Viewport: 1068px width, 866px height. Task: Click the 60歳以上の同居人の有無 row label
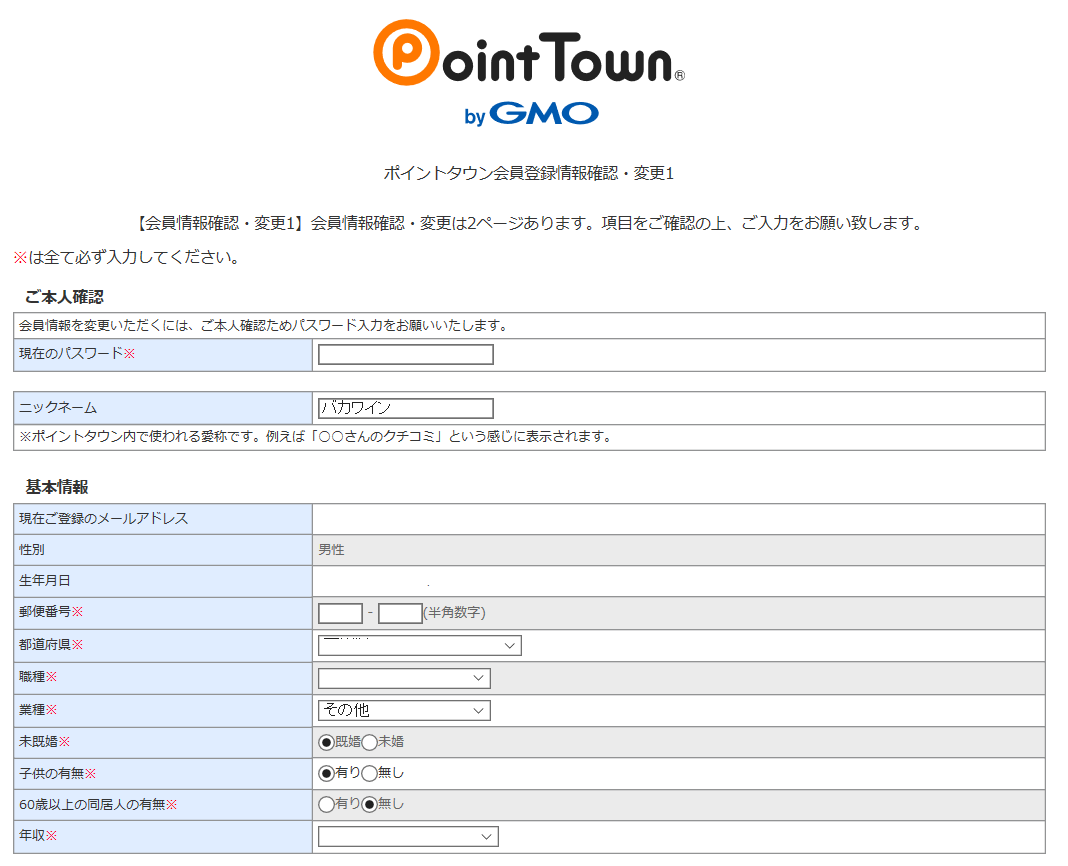tap(98, 805)
